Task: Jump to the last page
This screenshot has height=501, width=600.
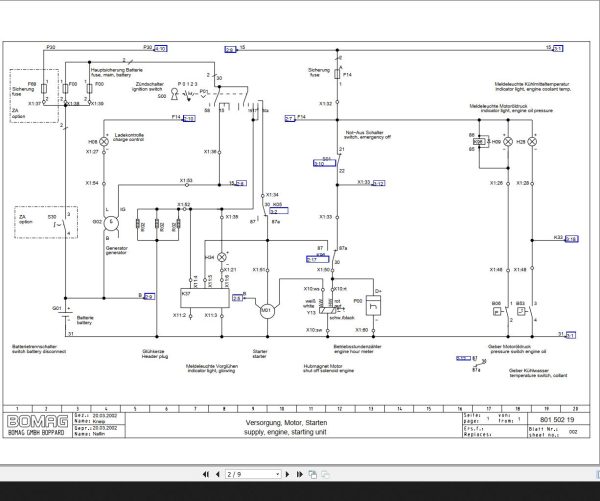Action: point(300,474)
